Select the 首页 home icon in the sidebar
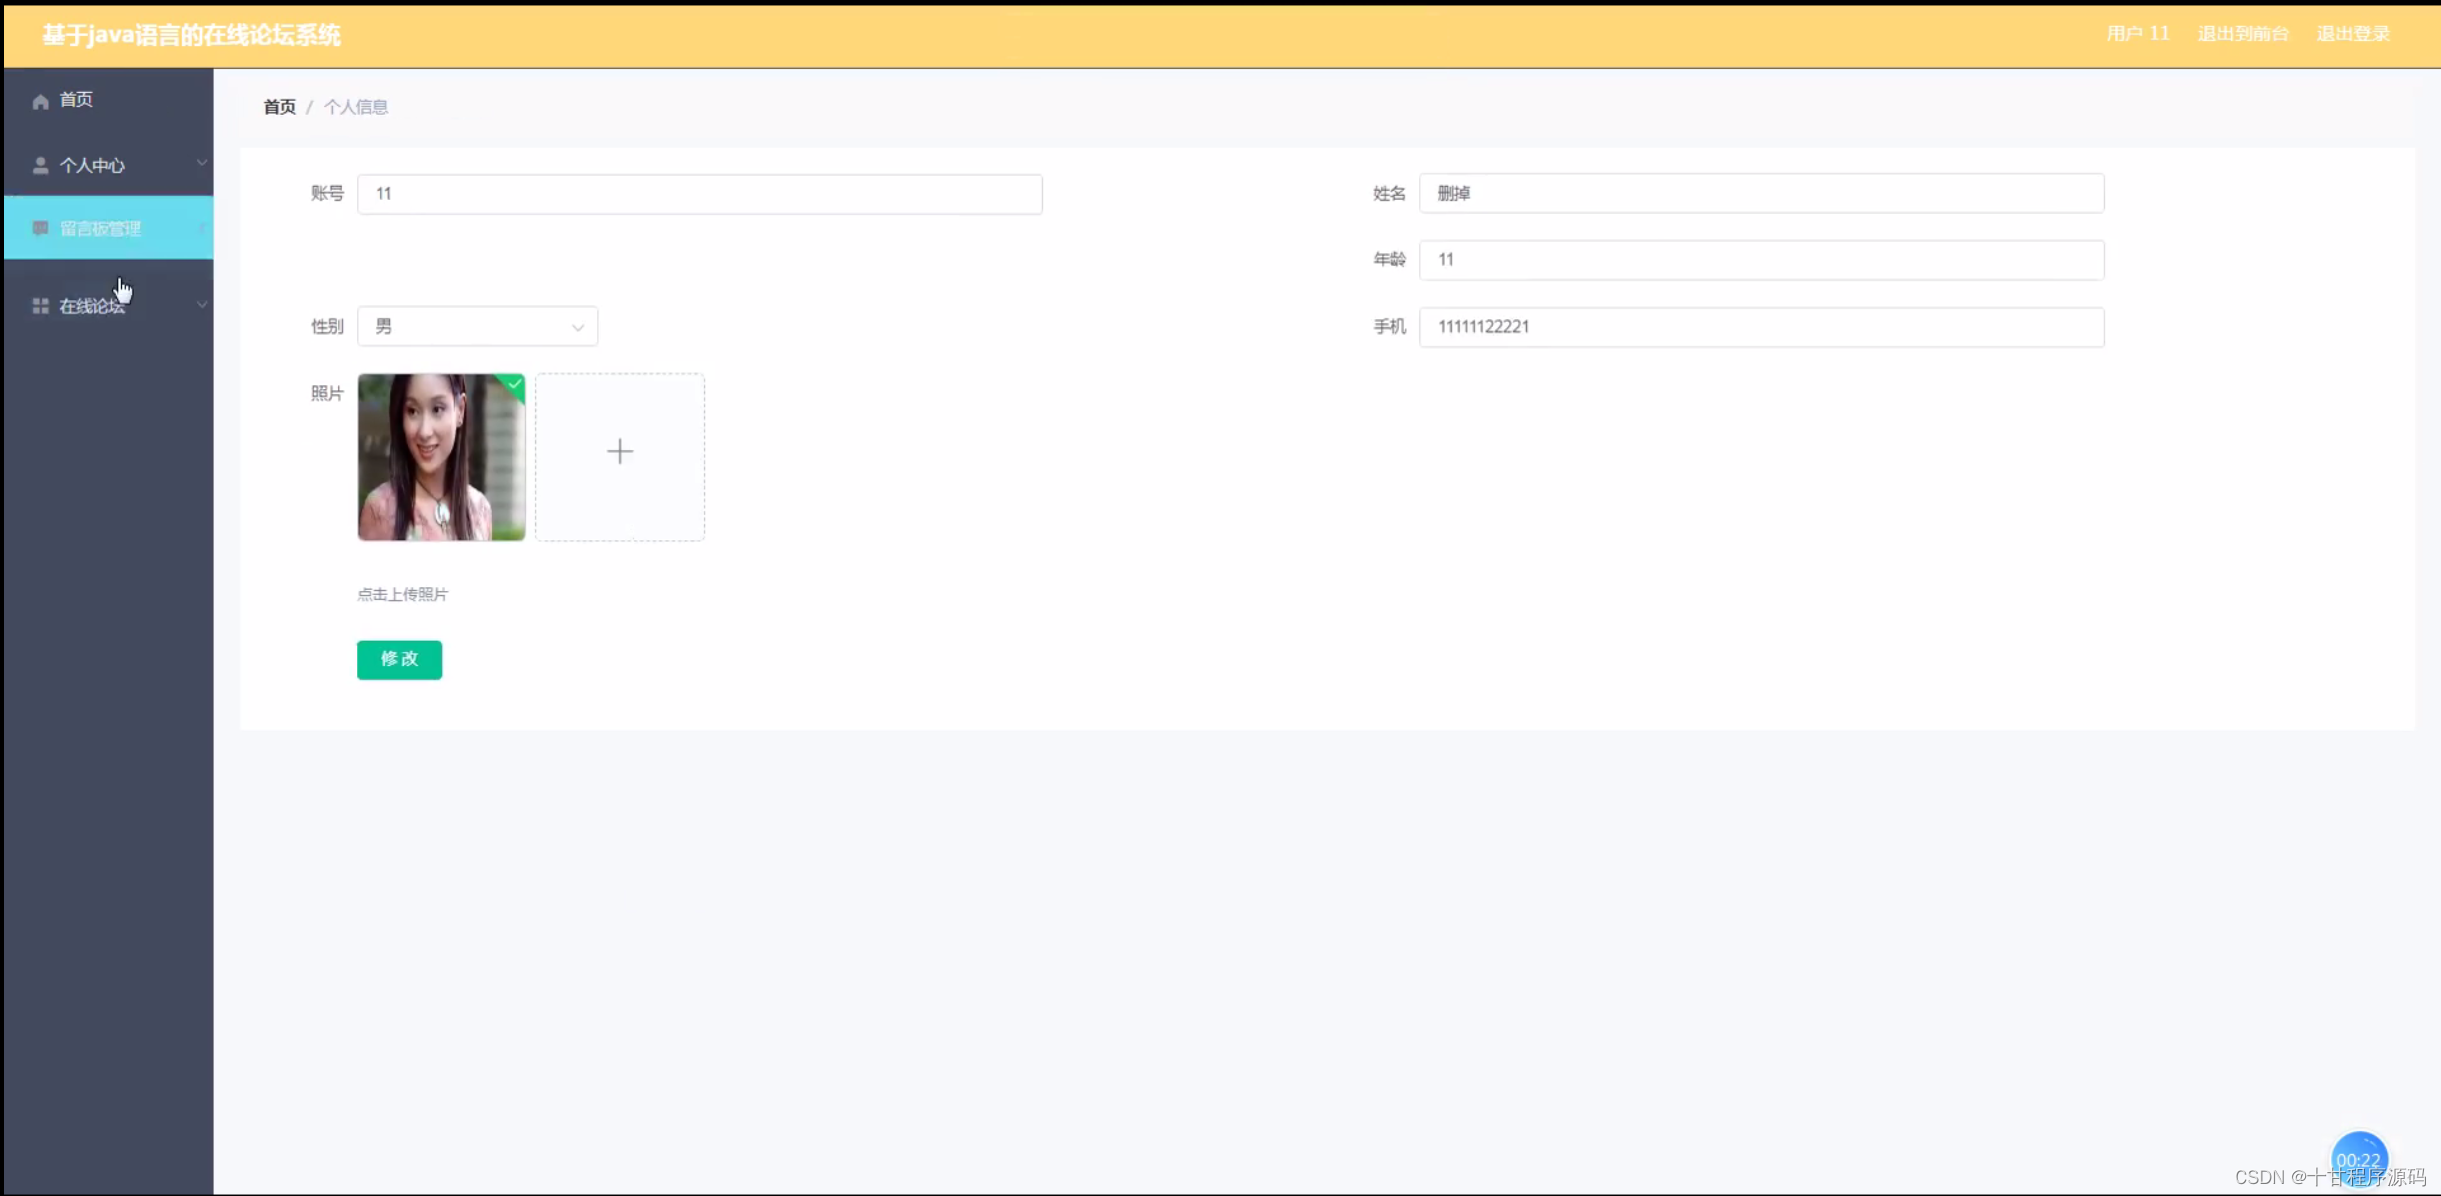The width and height of the screenshot is (2441, 1196). coord(40,100)
